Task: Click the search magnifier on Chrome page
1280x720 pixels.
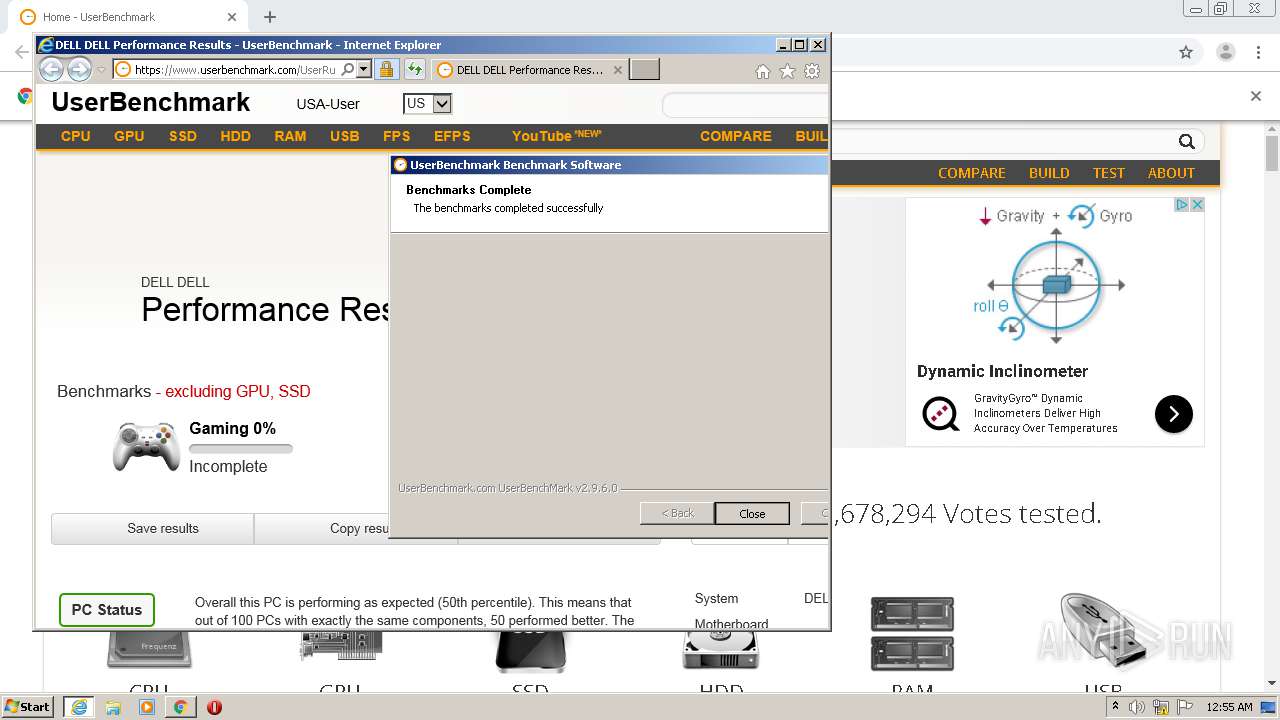Action: coord(1186,142)
